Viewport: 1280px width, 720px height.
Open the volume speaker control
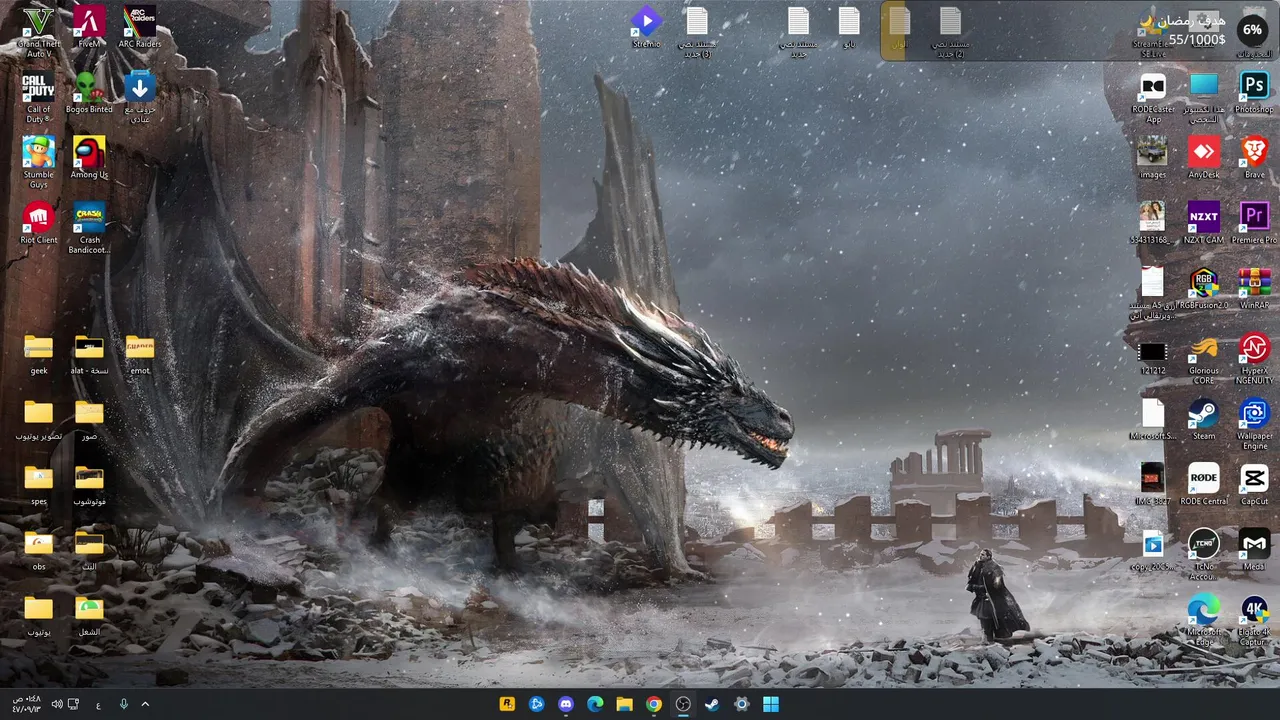(x=57, y=704)
